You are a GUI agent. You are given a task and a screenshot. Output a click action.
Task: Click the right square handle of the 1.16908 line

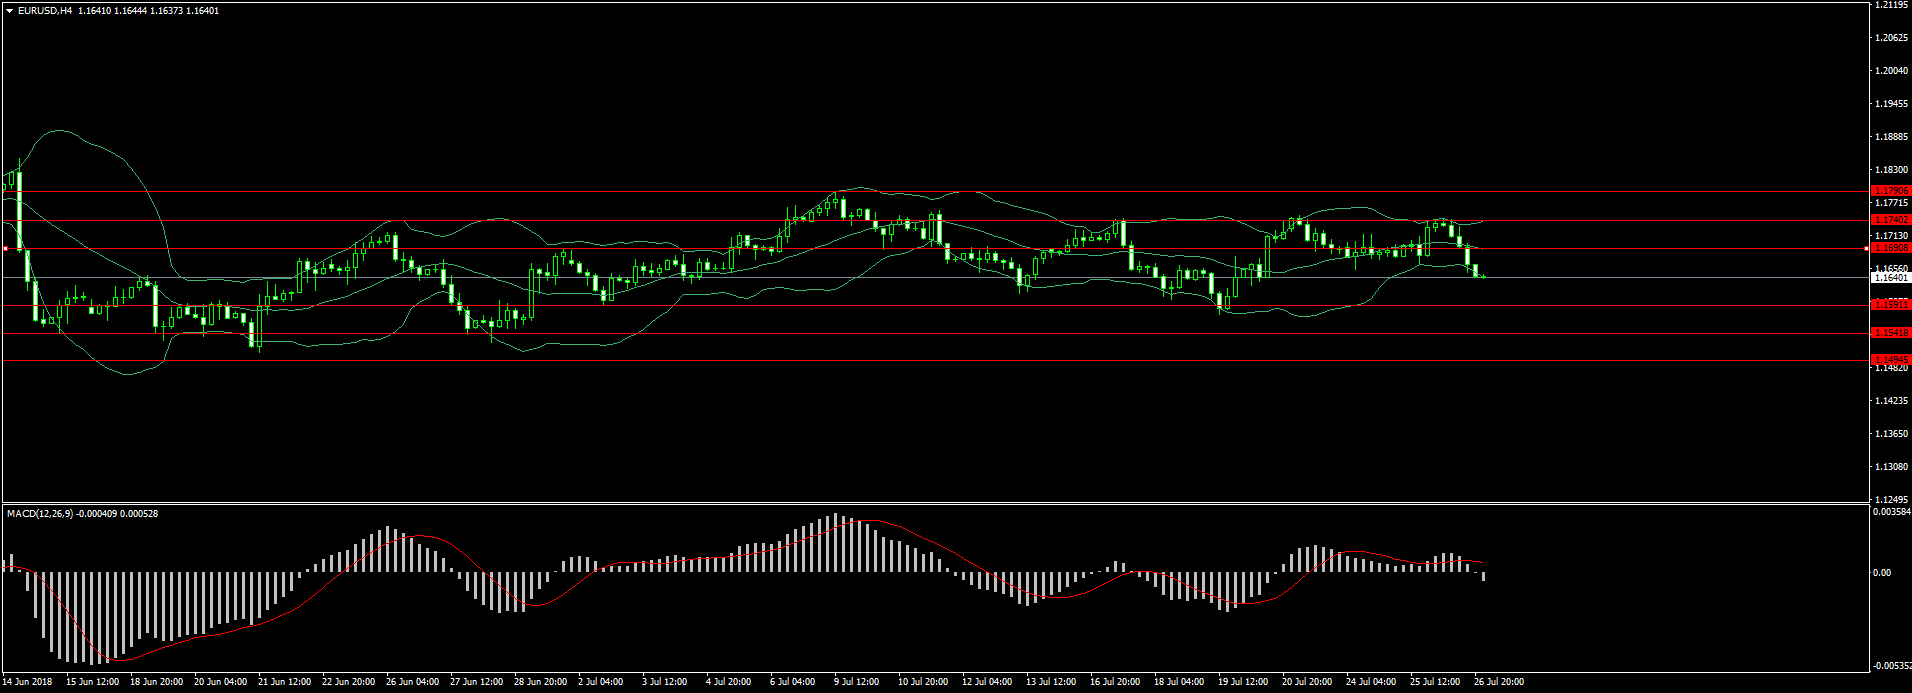click(1866, 248)
